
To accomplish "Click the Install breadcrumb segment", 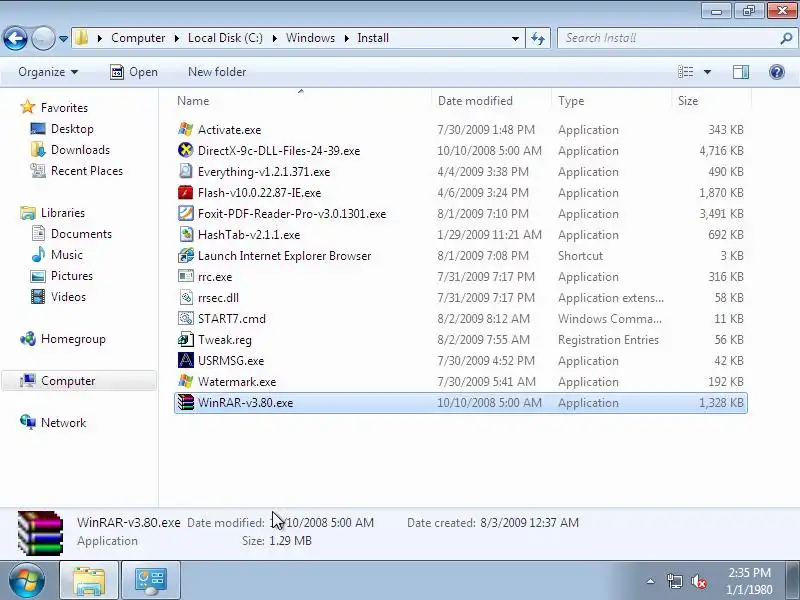I will [x=373, y=38].
